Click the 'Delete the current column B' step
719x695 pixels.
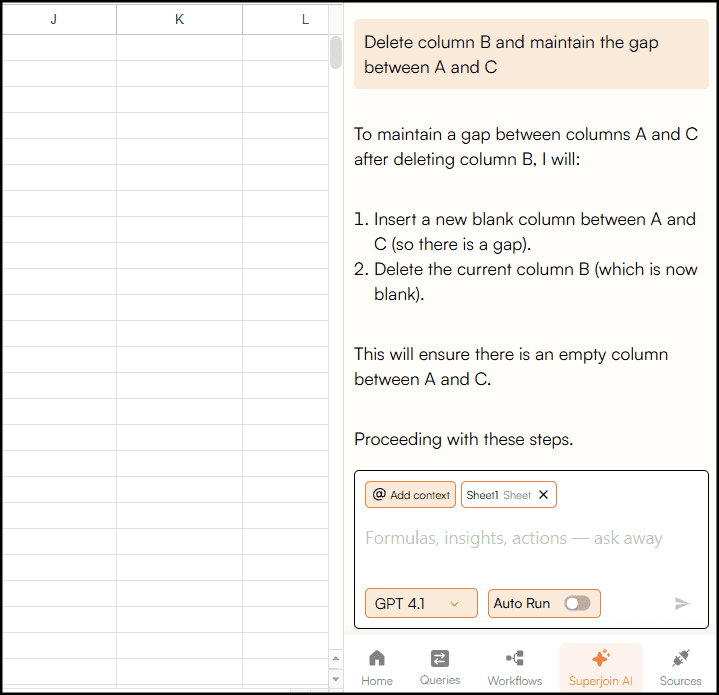pos(536,281)
